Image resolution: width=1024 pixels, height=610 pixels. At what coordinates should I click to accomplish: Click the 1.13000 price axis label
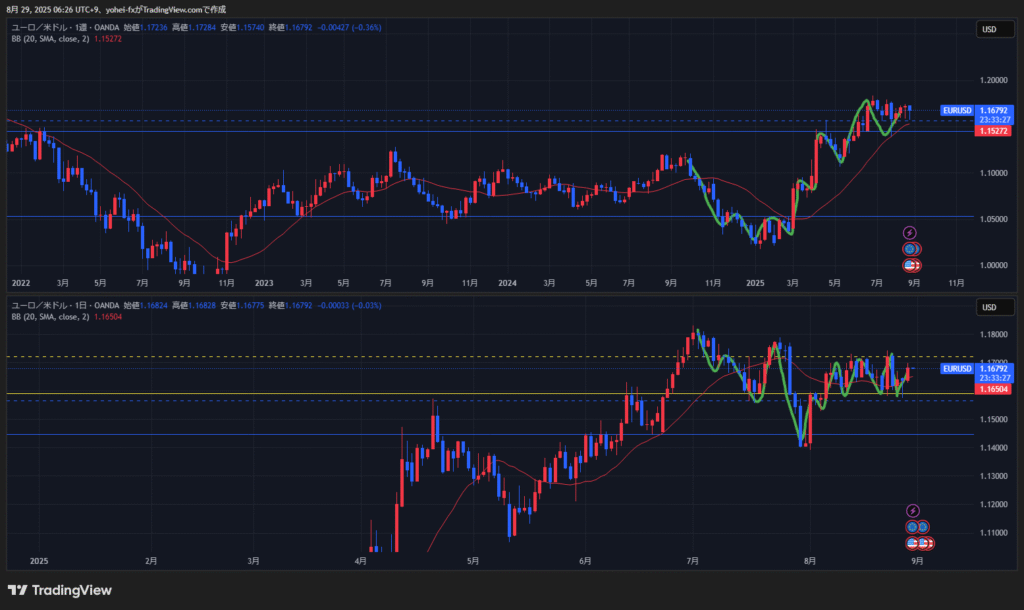click(993, 476)
